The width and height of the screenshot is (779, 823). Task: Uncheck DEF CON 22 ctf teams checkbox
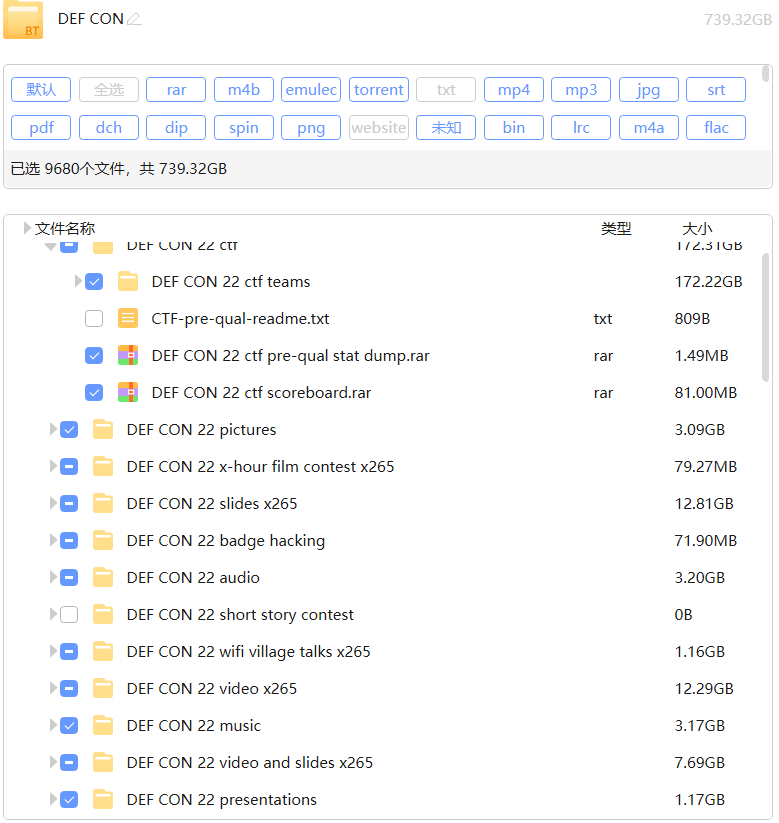pos(94,281)
